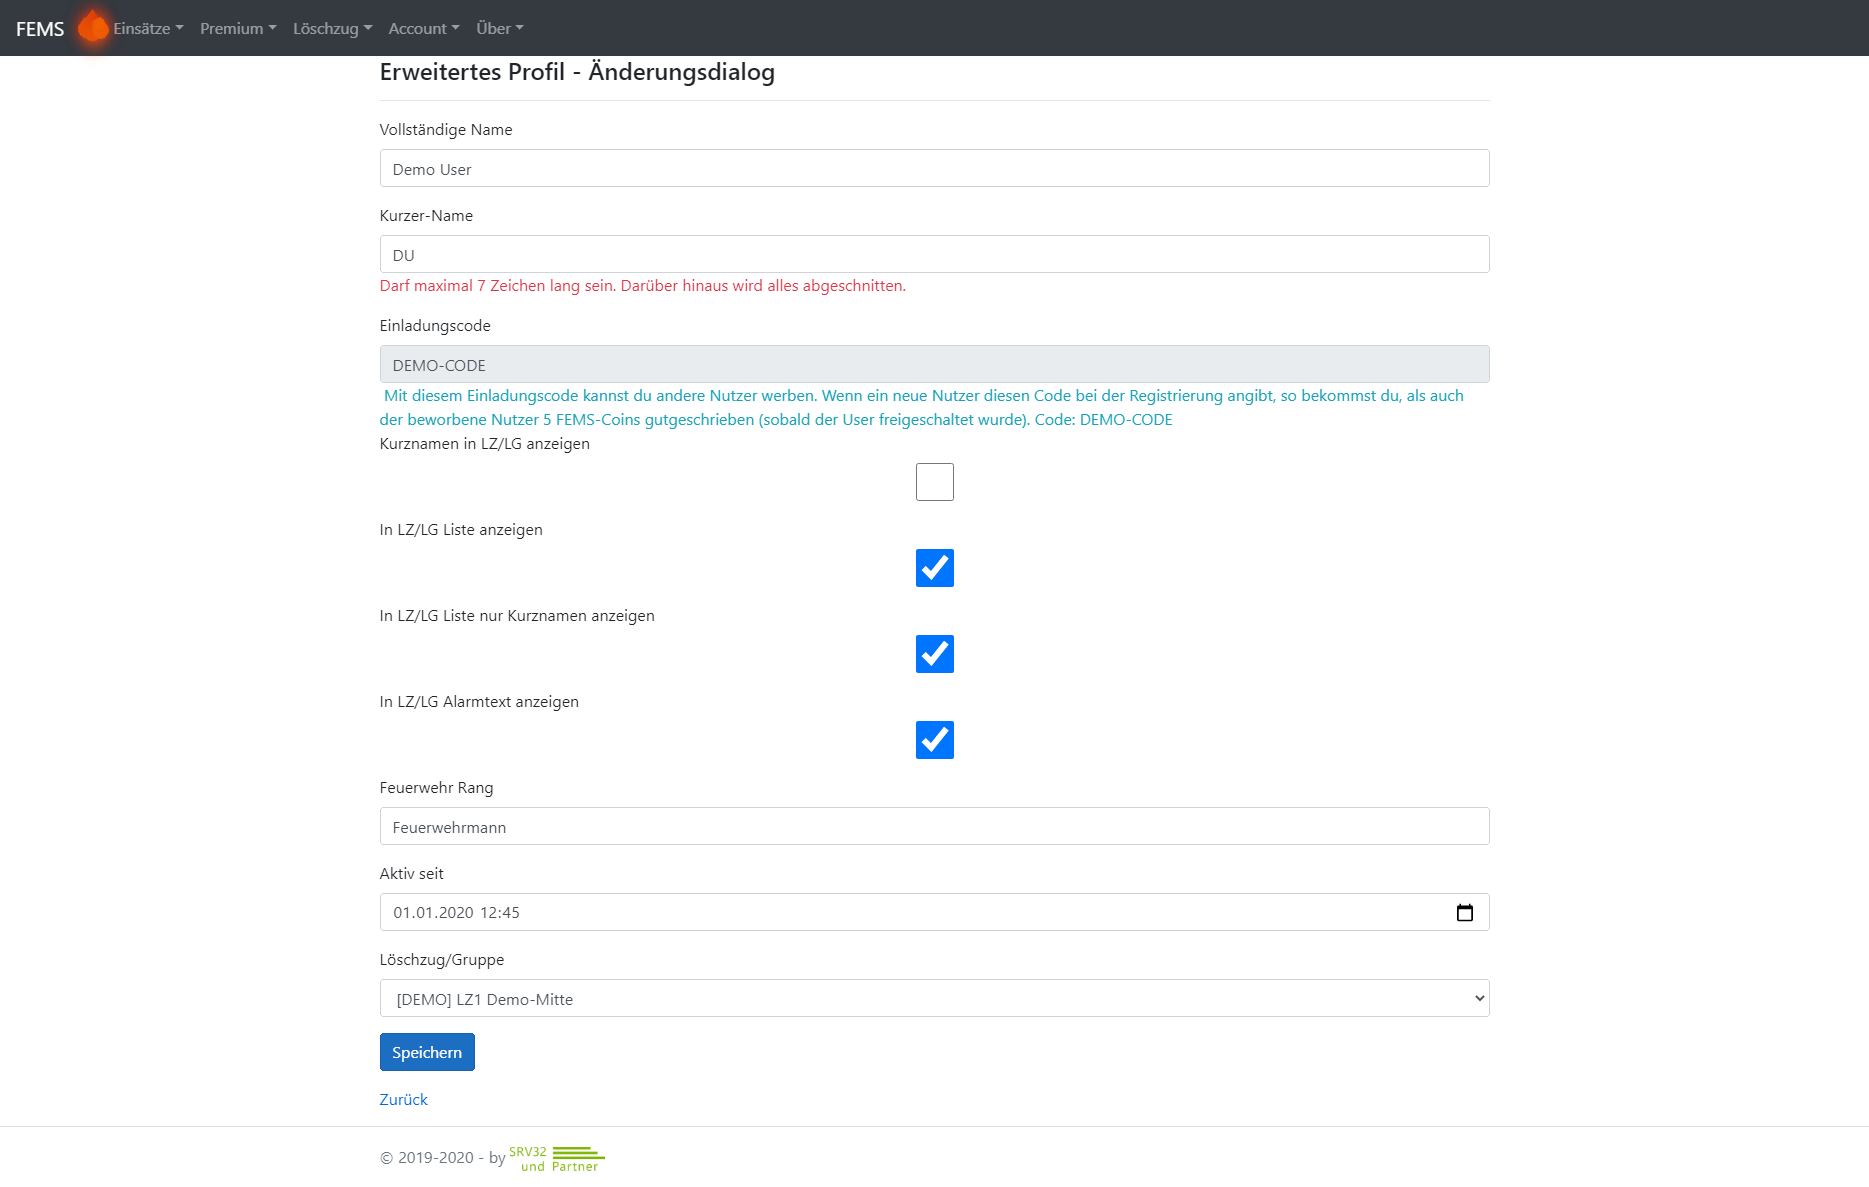Viewport: 1869px width, 1187px height.
Task: Open the Premium dropdown menu
Action: [x=238, y=28]
